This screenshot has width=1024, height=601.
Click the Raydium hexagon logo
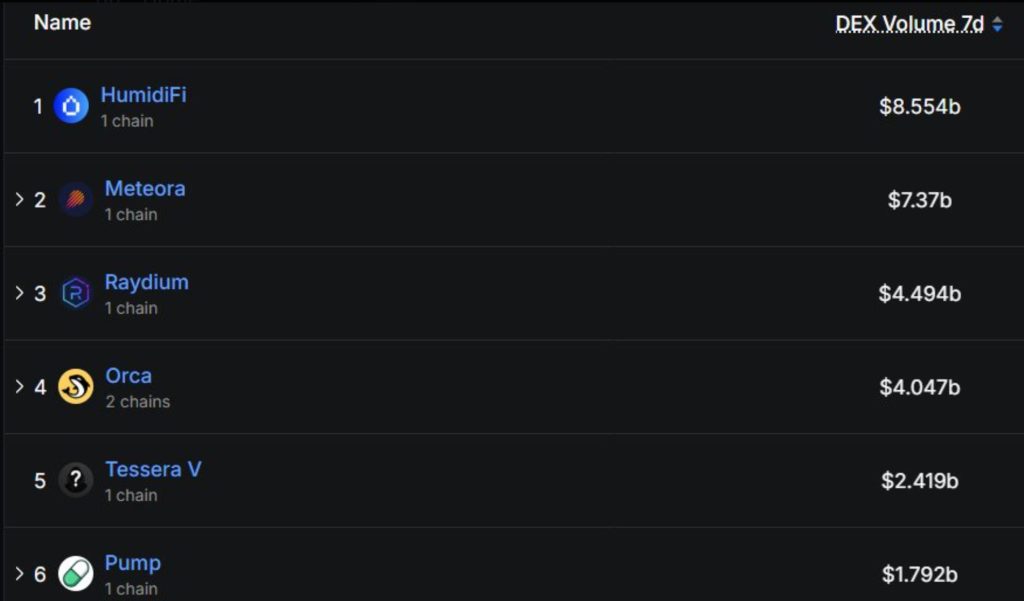(75, 293)
